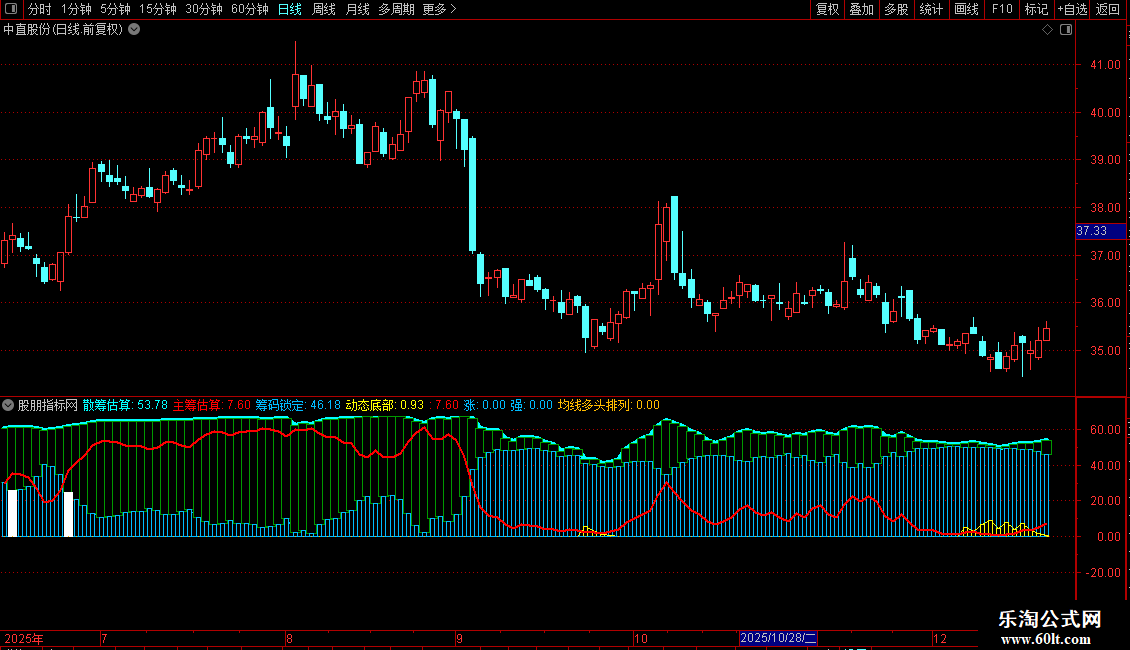1130x650 pixels.
Task: Click the 叠加 overlay button
Action: 861,9
